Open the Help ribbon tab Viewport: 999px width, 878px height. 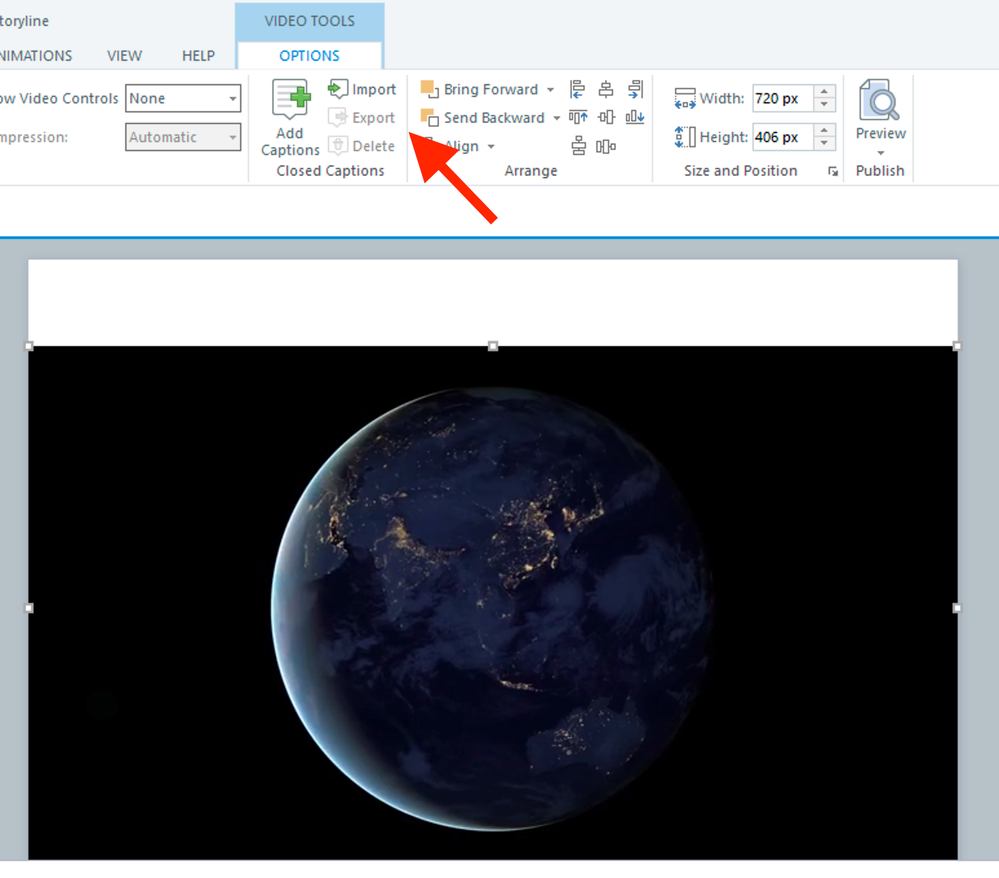pyautogui.click(x=198, y=56)
